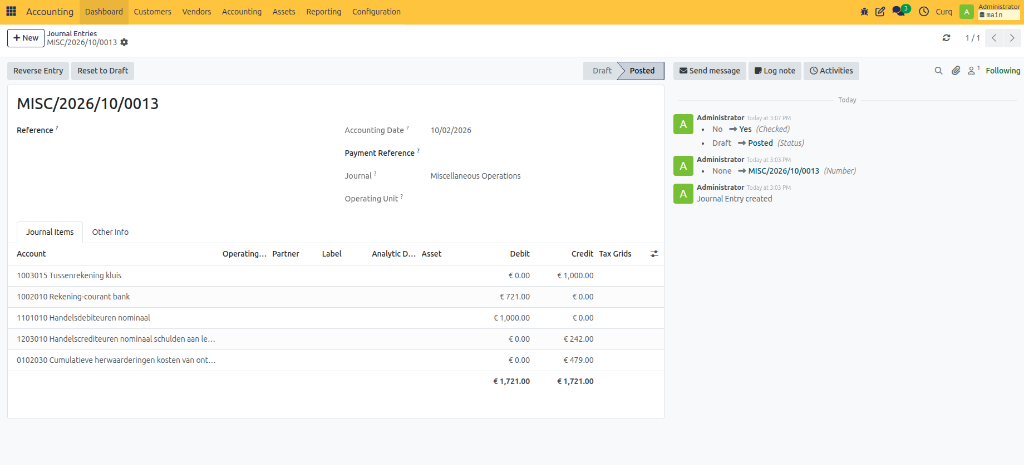Click the Tax Grids column header
The image size is (1024, 465).
click(x=615, y=254)
